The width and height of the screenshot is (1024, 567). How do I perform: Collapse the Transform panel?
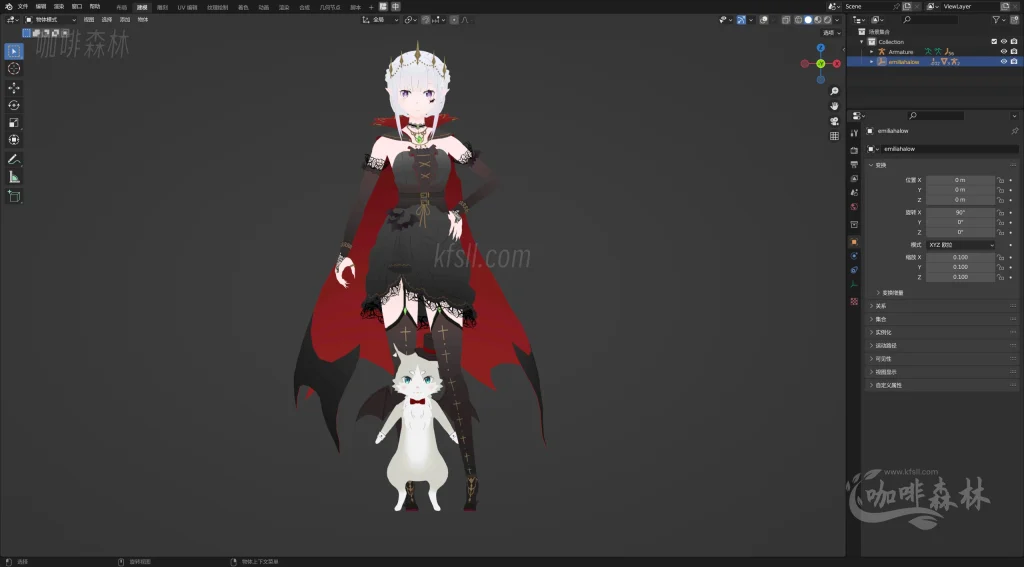pos(878,165)
